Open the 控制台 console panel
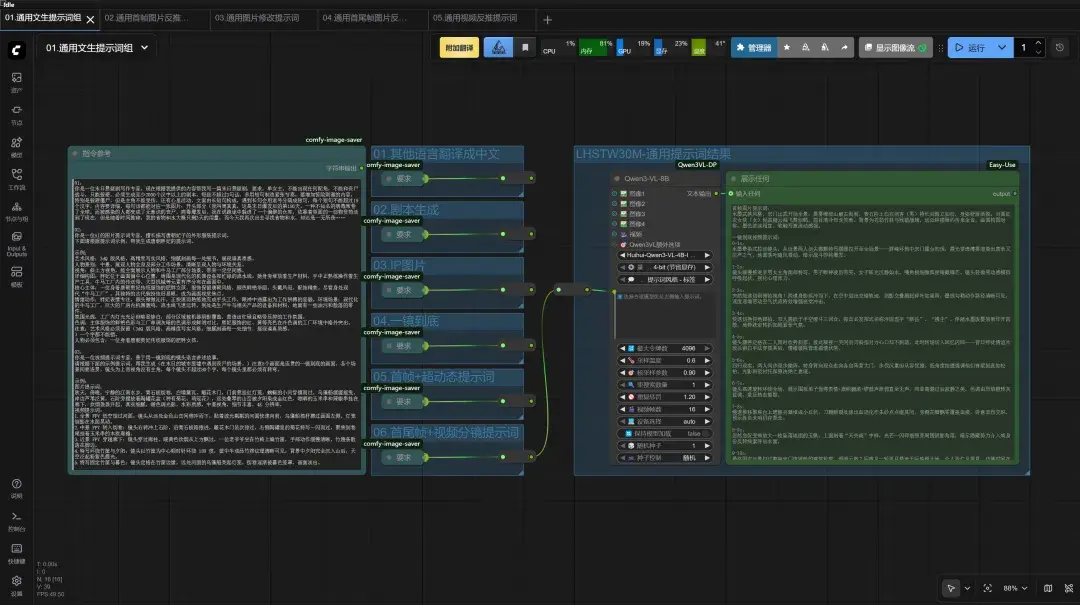This screenshot has height=605, width=1080. point(17,522)
